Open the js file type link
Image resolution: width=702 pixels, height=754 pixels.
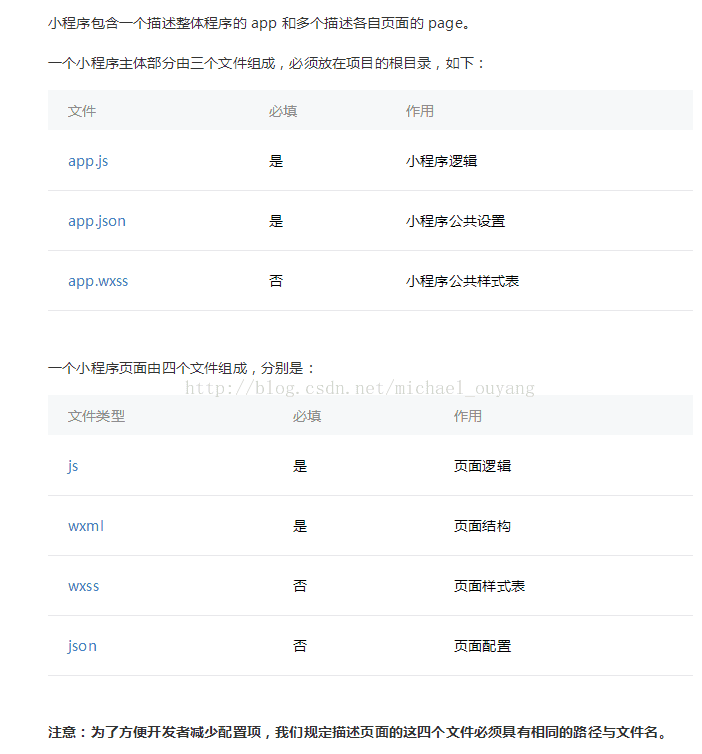tap(73, 466)
